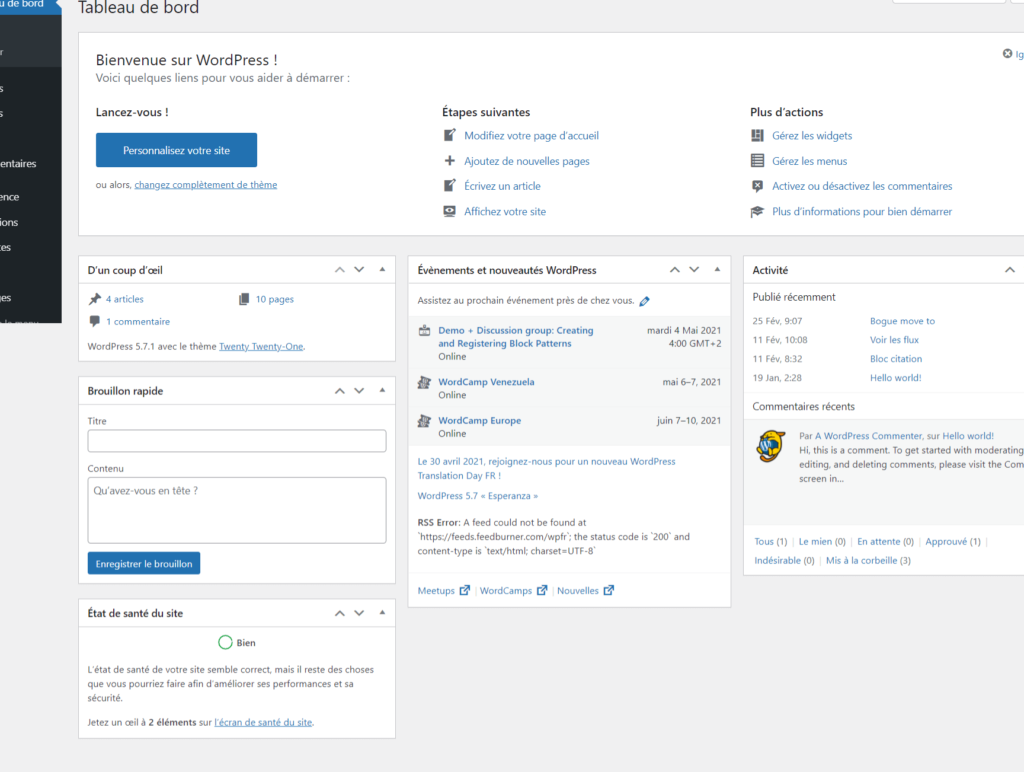Filter comments by Mis à la corbeille (3)
This screenshot has height=772, width=1024.
pyautogui.click(x=868, y=560)
